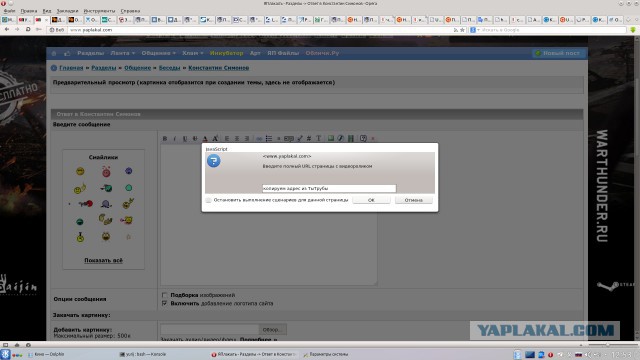Click the Opera icon in the system tray
This screenshot has width=640, height=360.
pyautogui.click(x=551, y=355)
